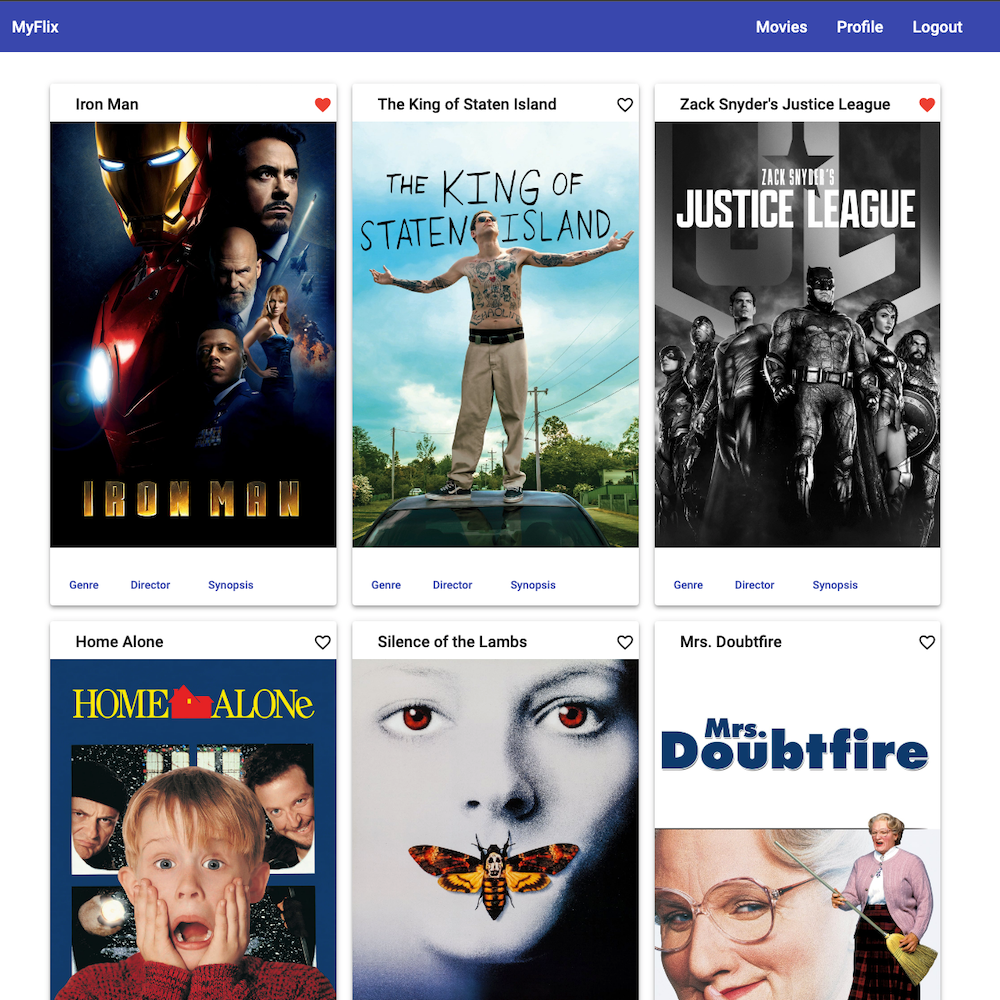Image resolution: width=1000 pixels, height=1000 pixels.
Task: Click the heart icon on Silence of the Lambs
Action: (624, 642)
